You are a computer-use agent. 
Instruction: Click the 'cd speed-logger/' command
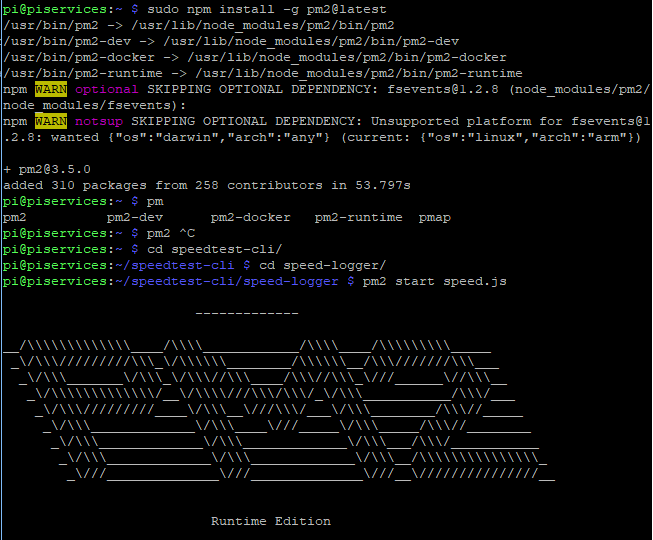click(323, 265)
